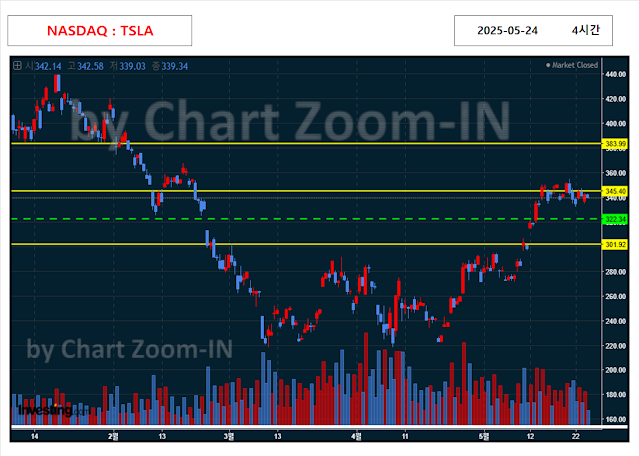This screenshot has width=639, height=456.
Task: Click the close value 339.34
Action: tap(174, 66)
